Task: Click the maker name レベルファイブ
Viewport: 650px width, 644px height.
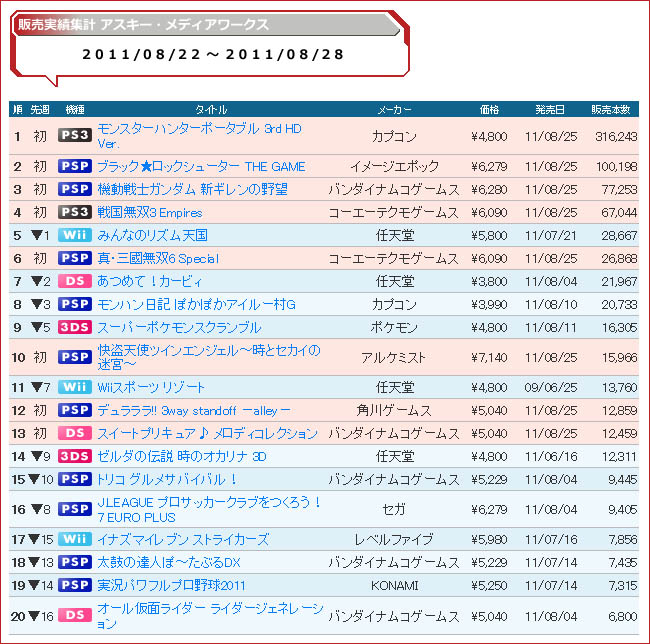Action: point(393,540)
